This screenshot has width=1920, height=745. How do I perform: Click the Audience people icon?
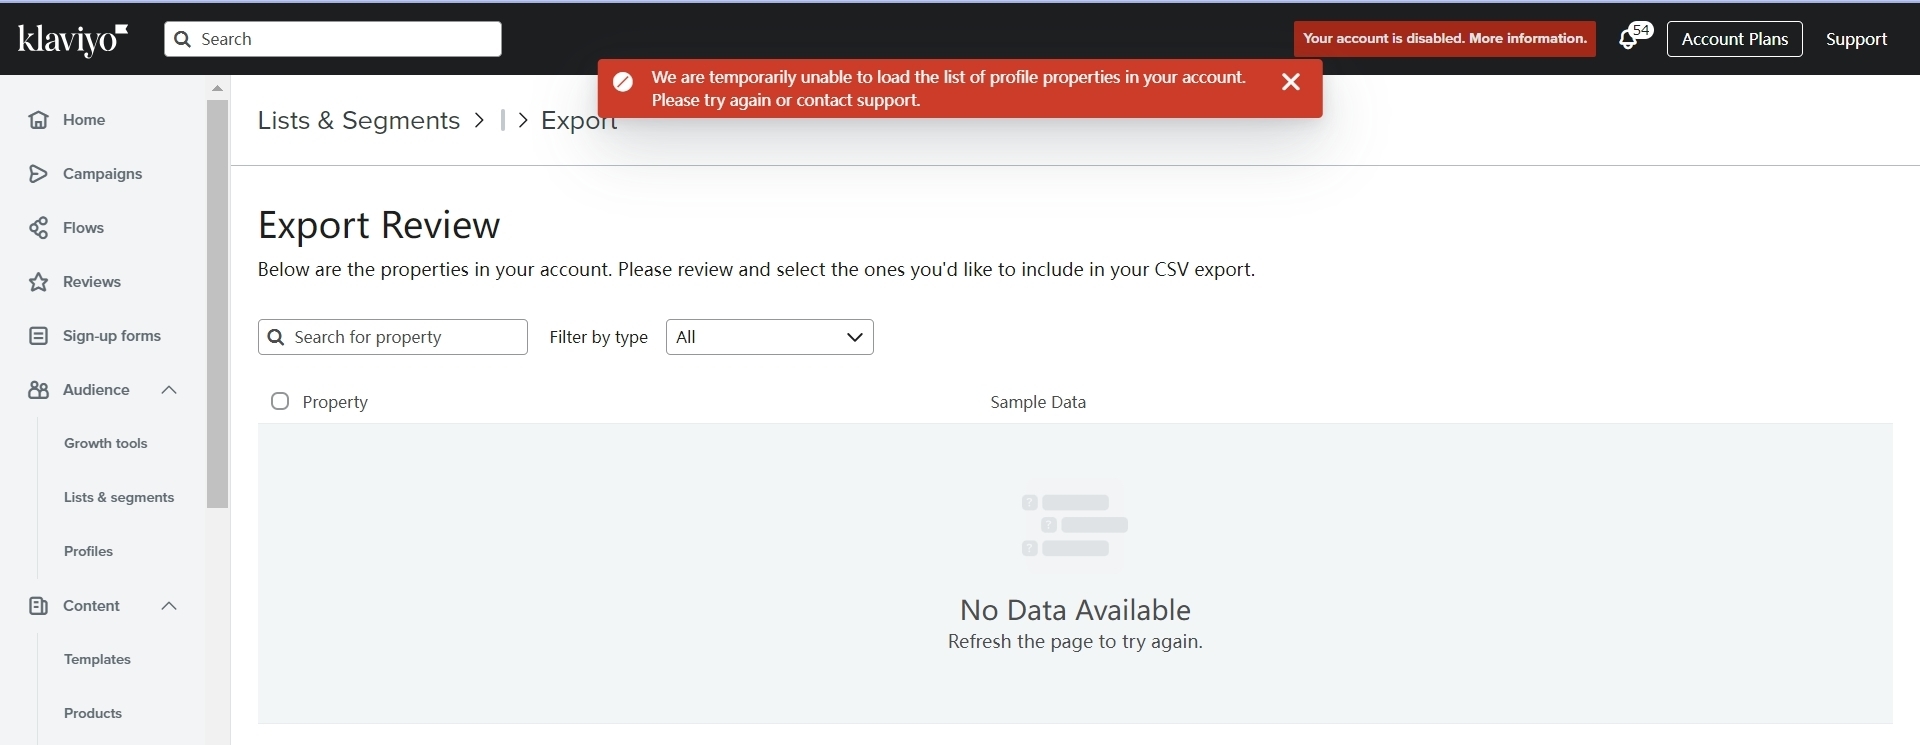pos(38,390)
